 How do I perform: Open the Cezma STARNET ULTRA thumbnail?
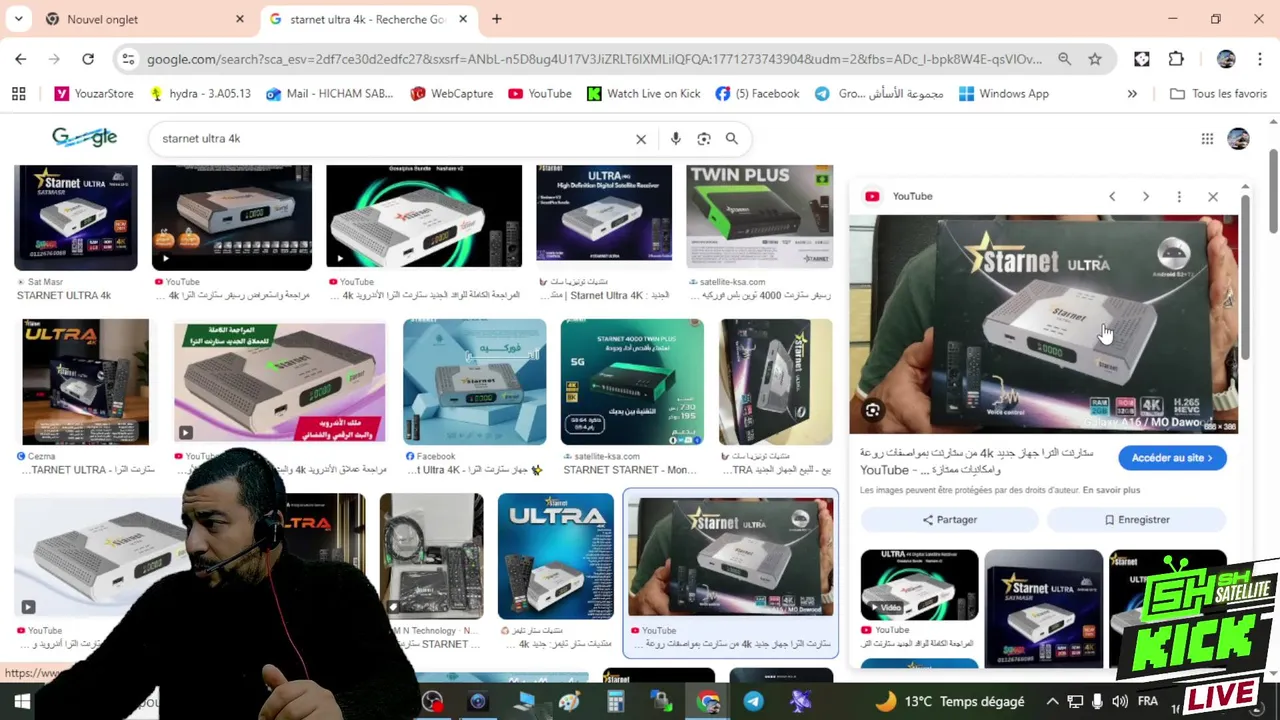86,382
